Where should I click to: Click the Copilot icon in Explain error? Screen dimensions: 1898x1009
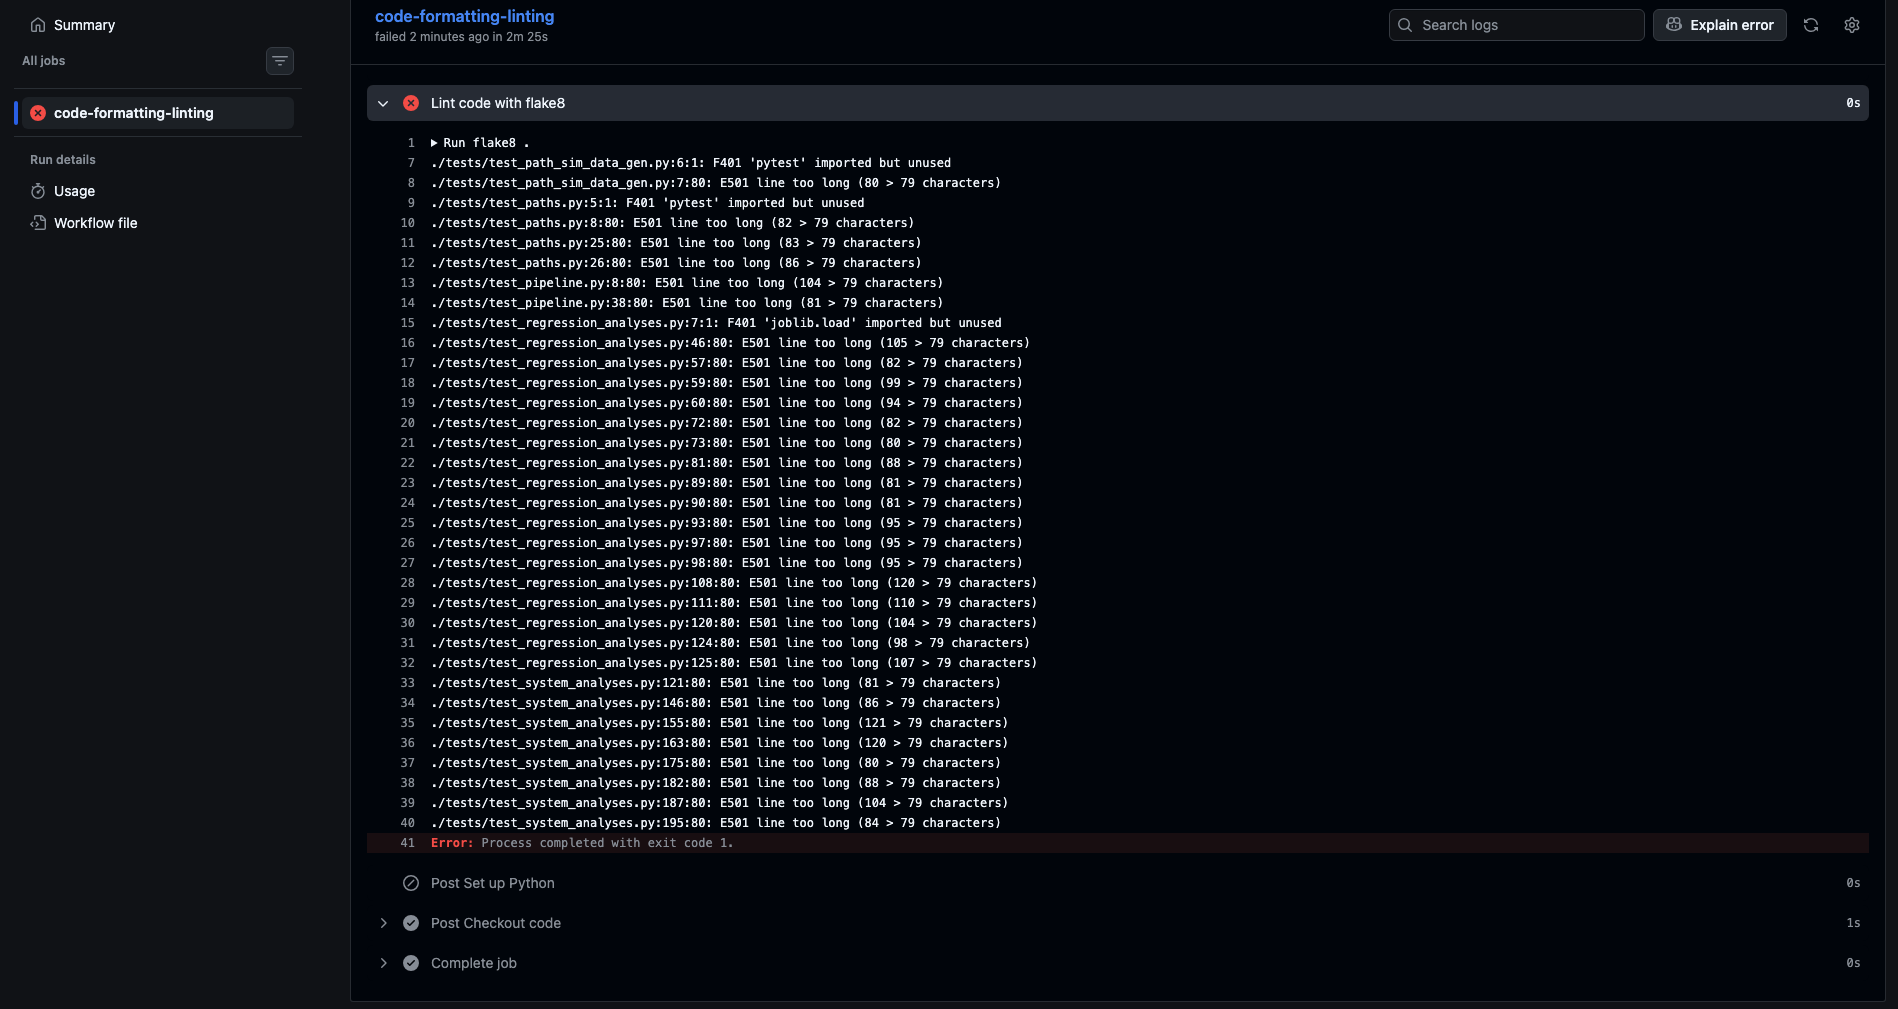click(1674, 25)
